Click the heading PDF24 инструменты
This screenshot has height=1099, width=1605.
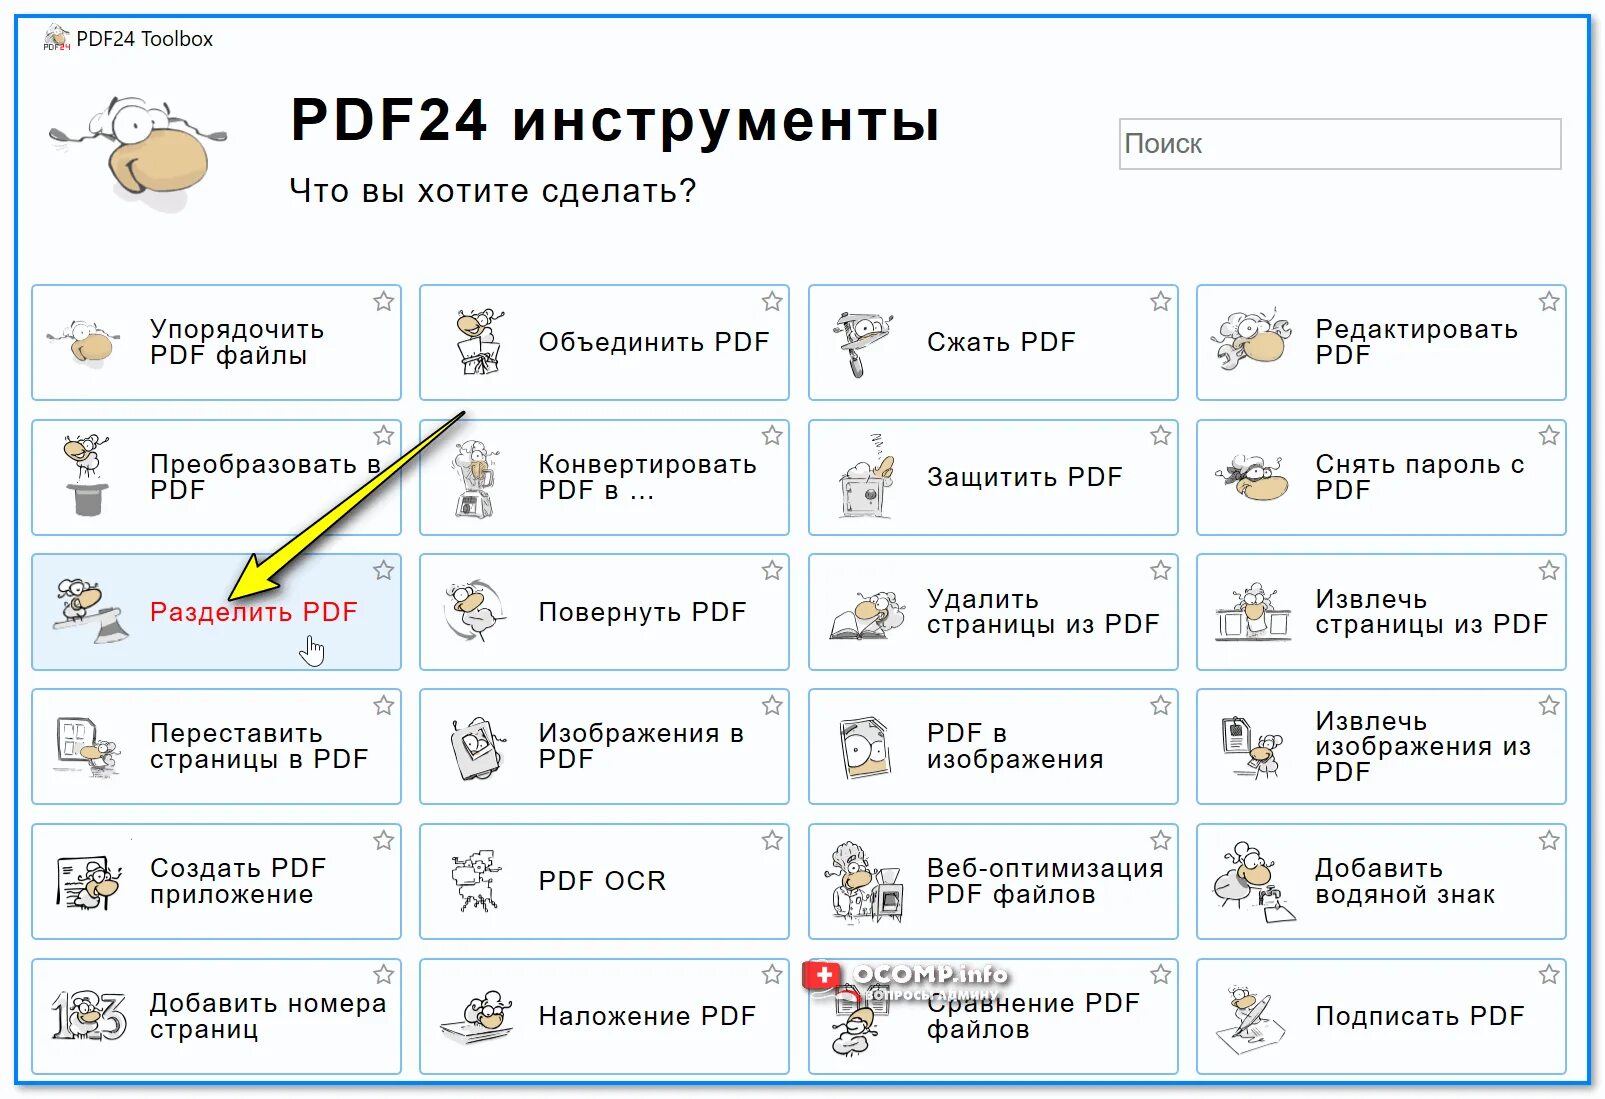click(615, 120)
